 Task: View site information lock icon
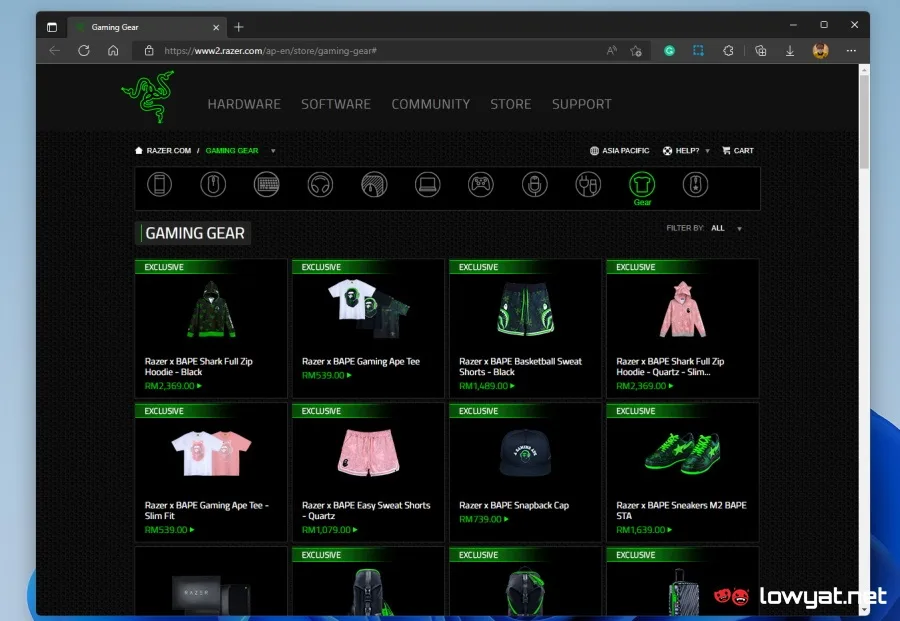pos(149,51)
